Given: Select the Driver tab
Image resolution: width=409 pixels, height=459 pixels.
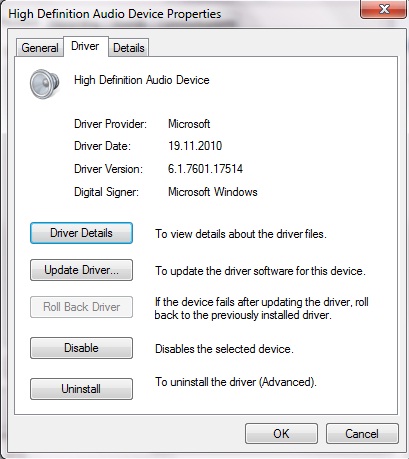Looking at the screenshot, I should pyautogui.click(x=85, y=46).
